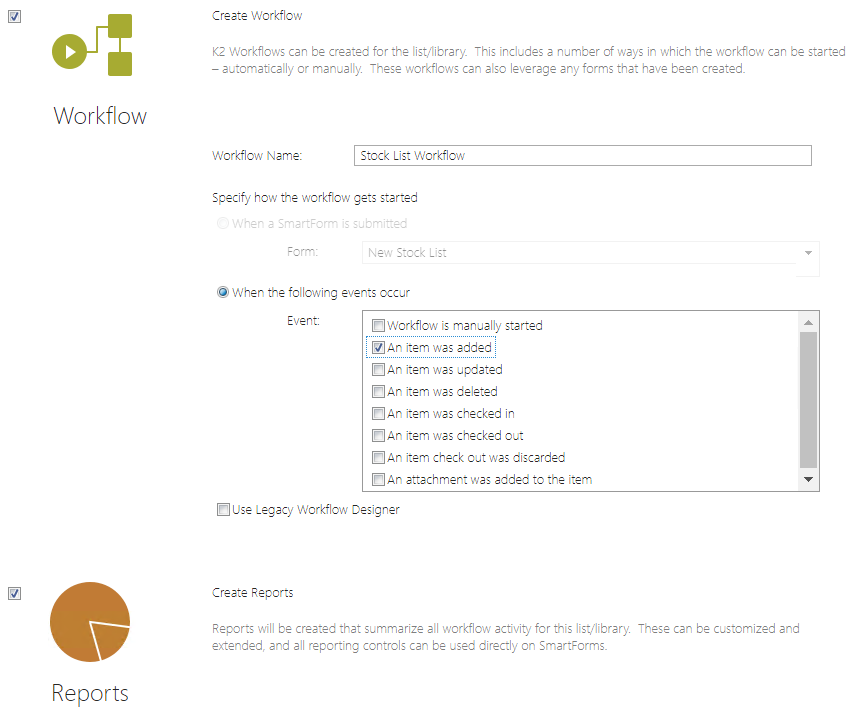Uncheck the Create Reports checkbox
Screen dimensions: 848x710
(15, 593)
